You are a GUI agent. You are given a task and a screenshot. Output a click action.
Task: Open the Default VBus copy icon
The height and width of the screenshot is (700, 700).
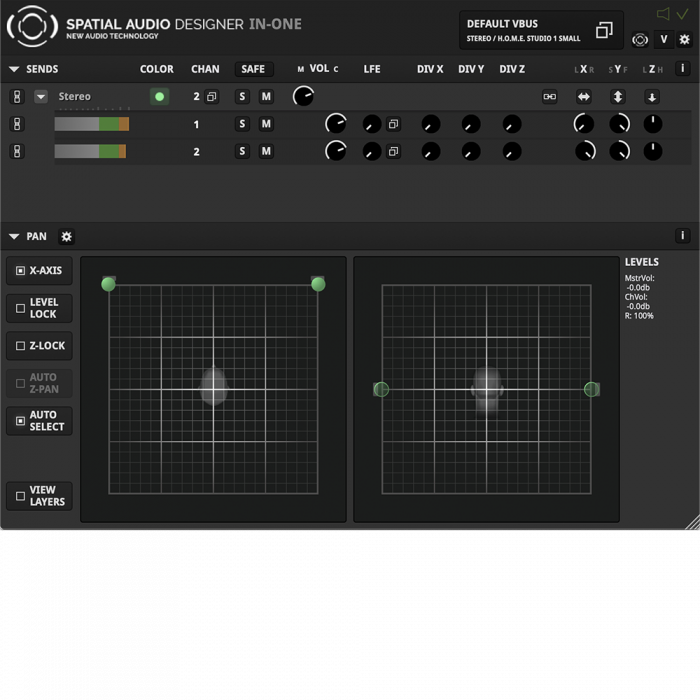[604, 30]
